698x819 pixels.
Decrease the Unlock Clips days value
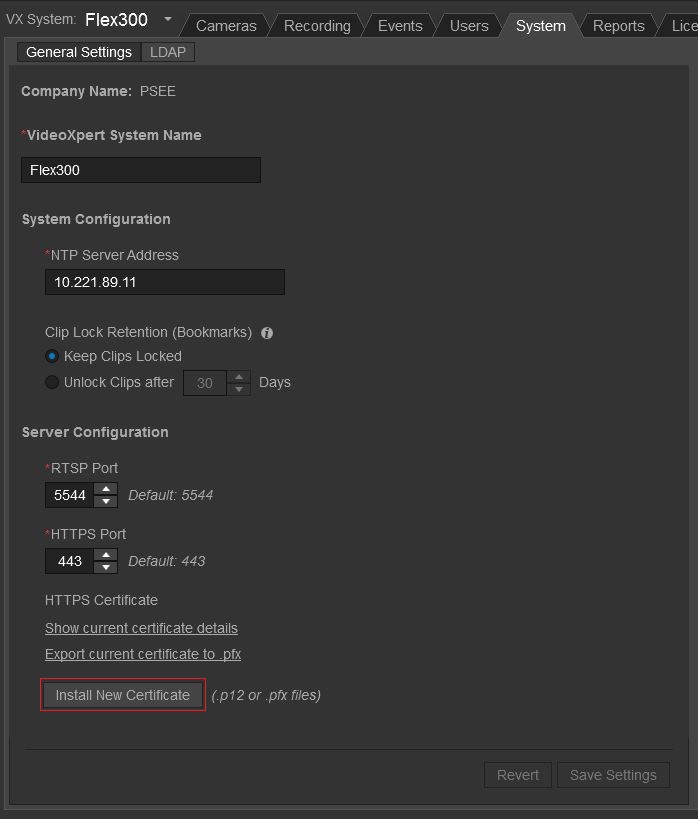click(x=239, y=389)
